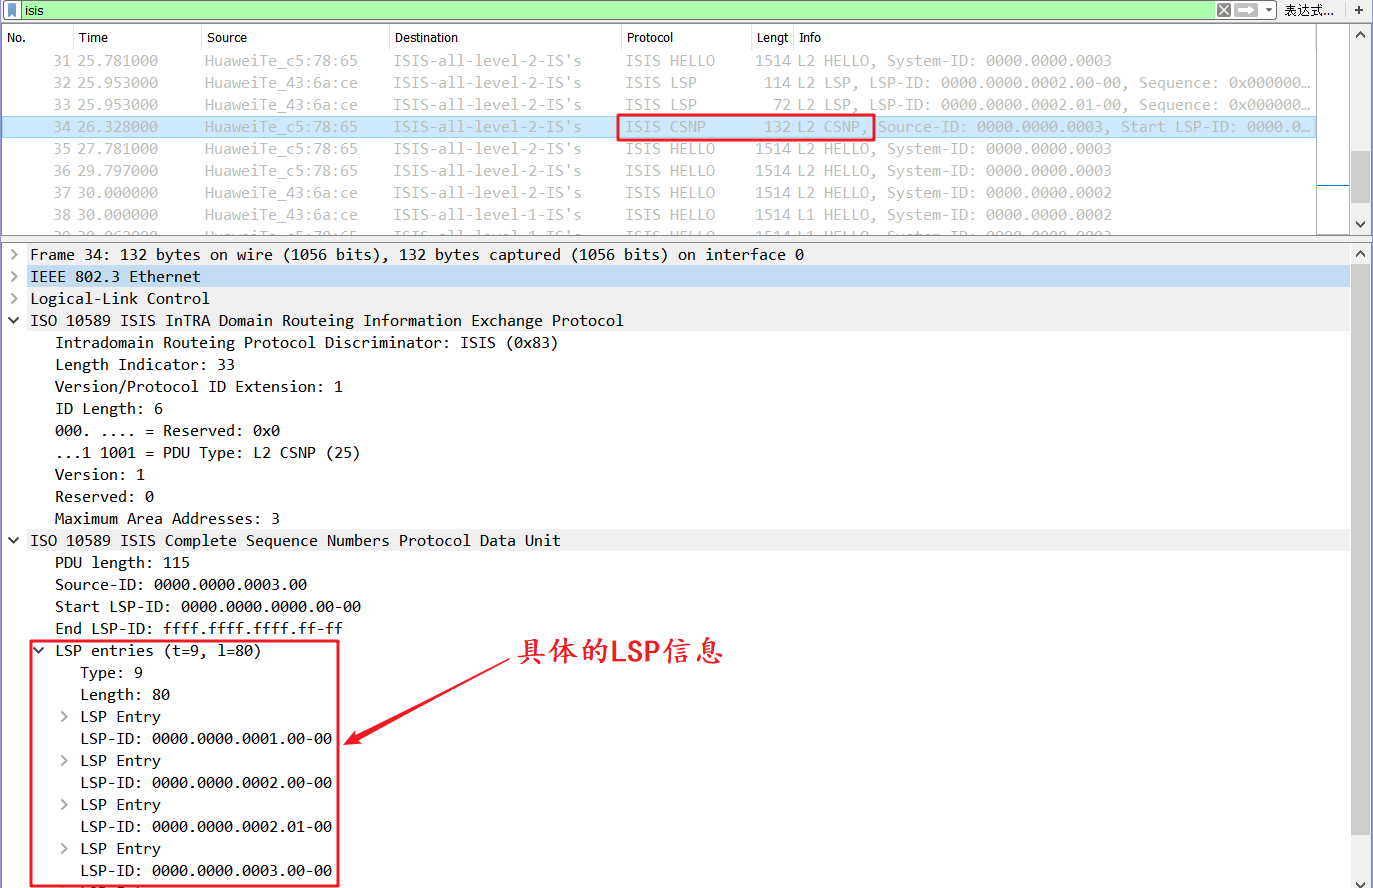Expand LSP Entry above LSP-ID 0000.0000.0002.01-00

click(x=64, y=805)
